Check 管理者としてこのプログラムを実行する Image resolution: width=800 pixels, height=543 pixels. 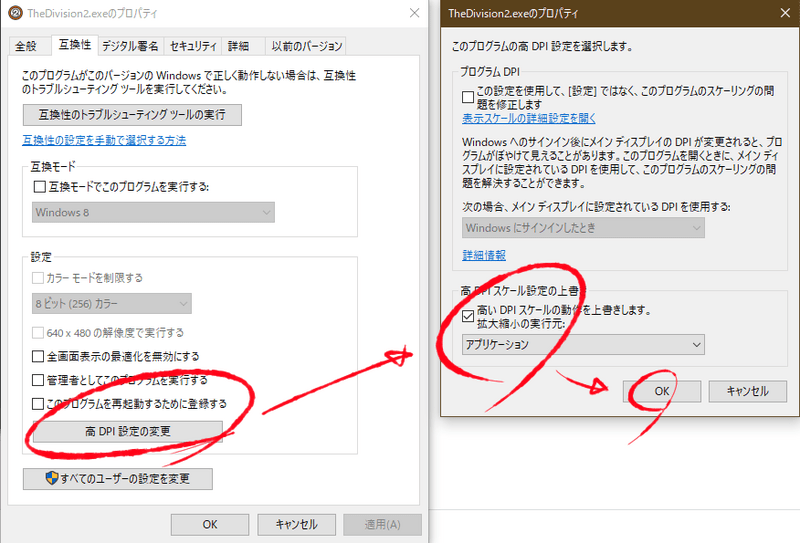coord(38,380)
